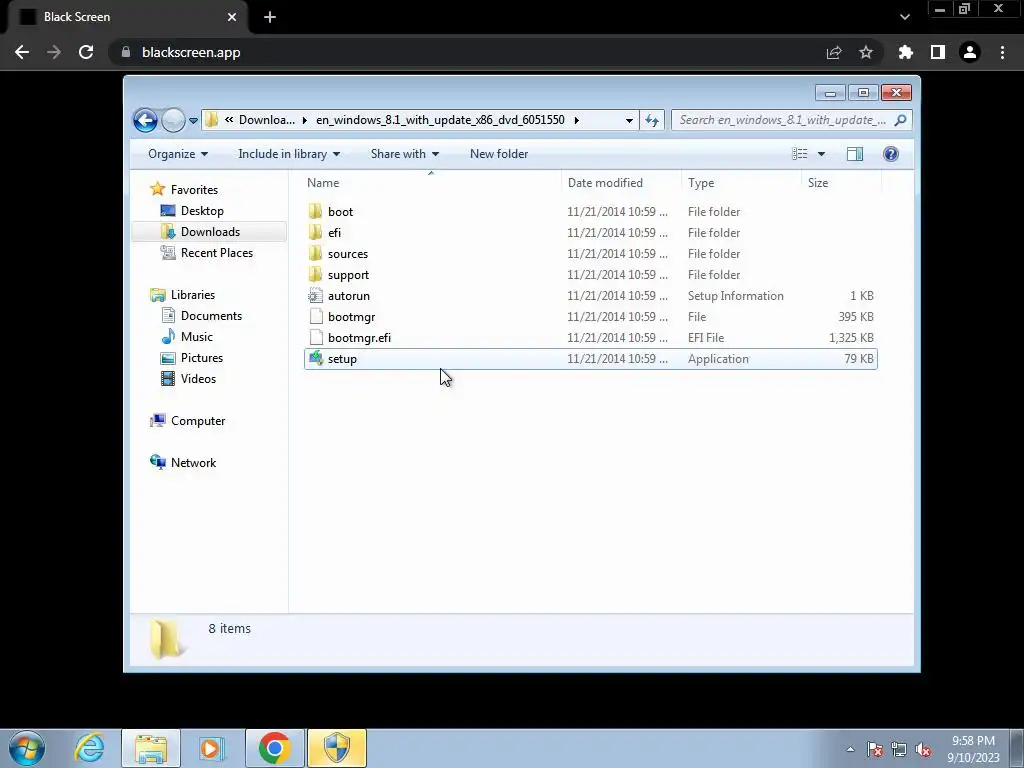Open the Organize menu
This screenshot has height=768, width=1024.
(x=178, y=154)
